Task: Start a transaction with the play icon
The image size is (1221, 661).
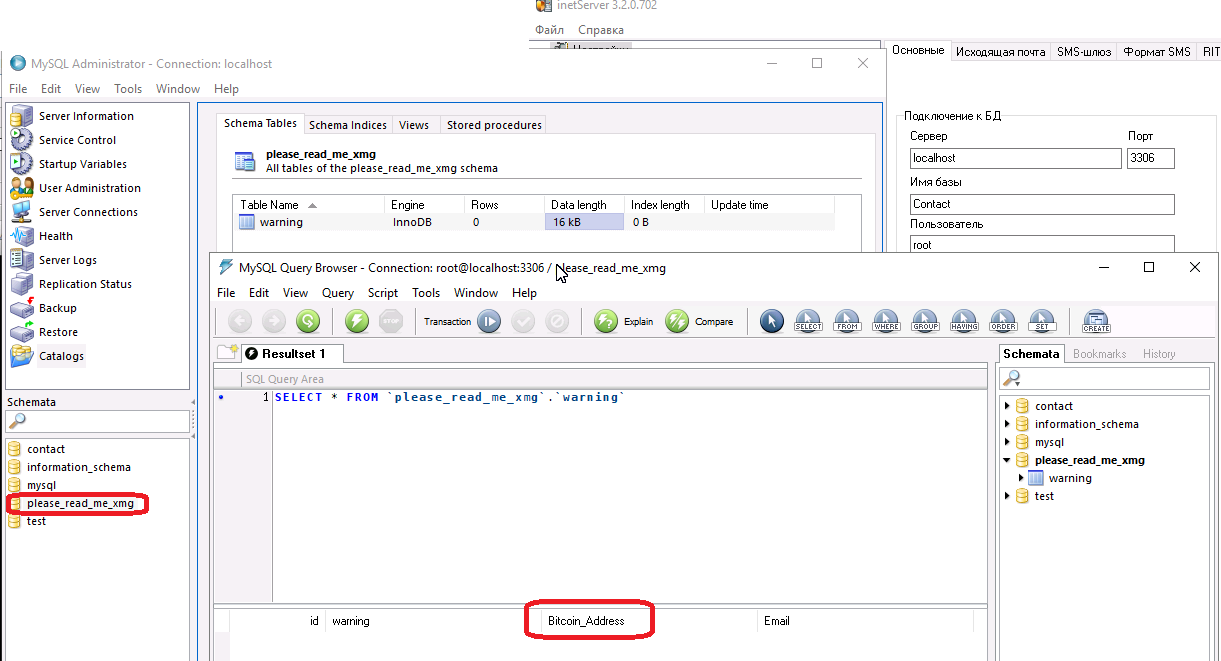Action: 489,321
